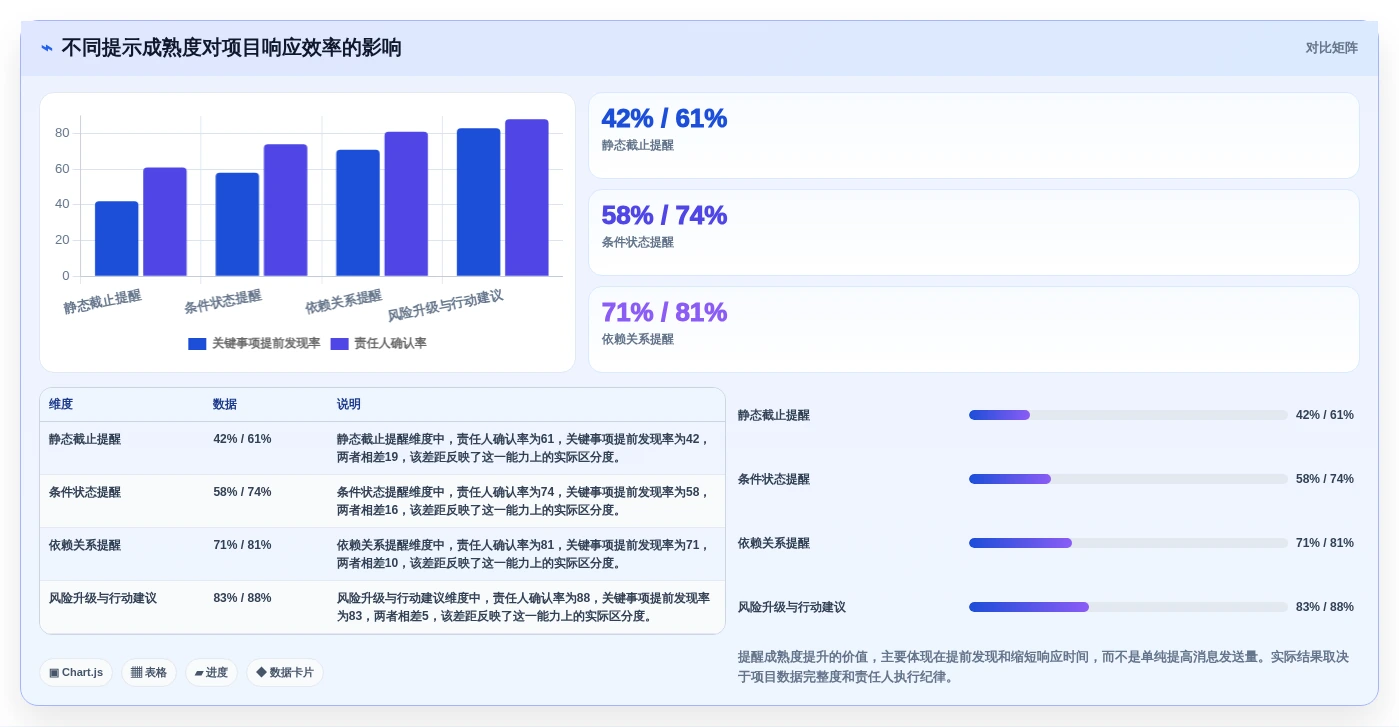The image size is (1399, 727).
Task: Select the 风险升级与行动建议 table row name
Action: point(103,598)
